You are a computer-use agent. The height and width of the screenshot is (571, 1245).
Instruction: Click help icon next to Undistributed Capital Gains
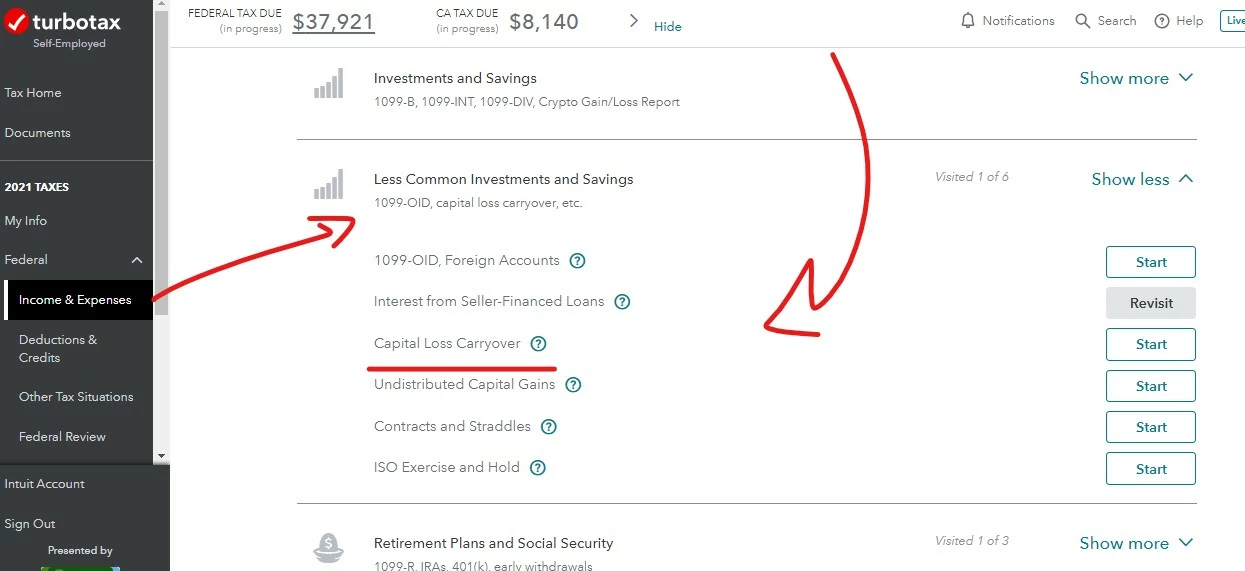573,385
